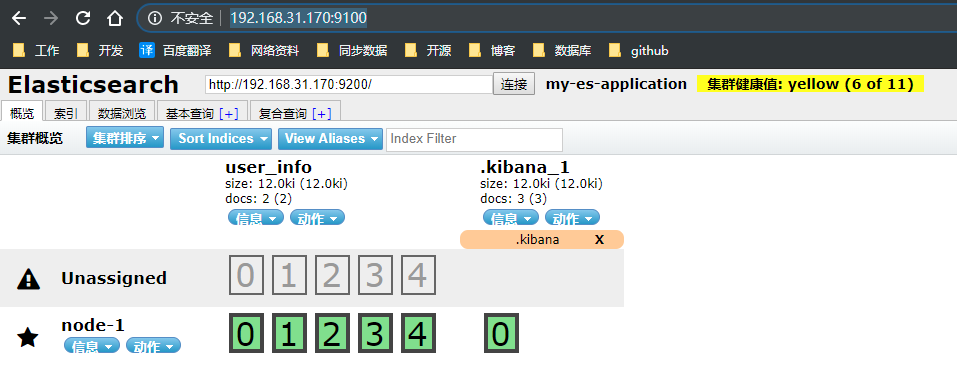
Task: Remove the .kibana alias with X
Action: [x=599, y=240]
